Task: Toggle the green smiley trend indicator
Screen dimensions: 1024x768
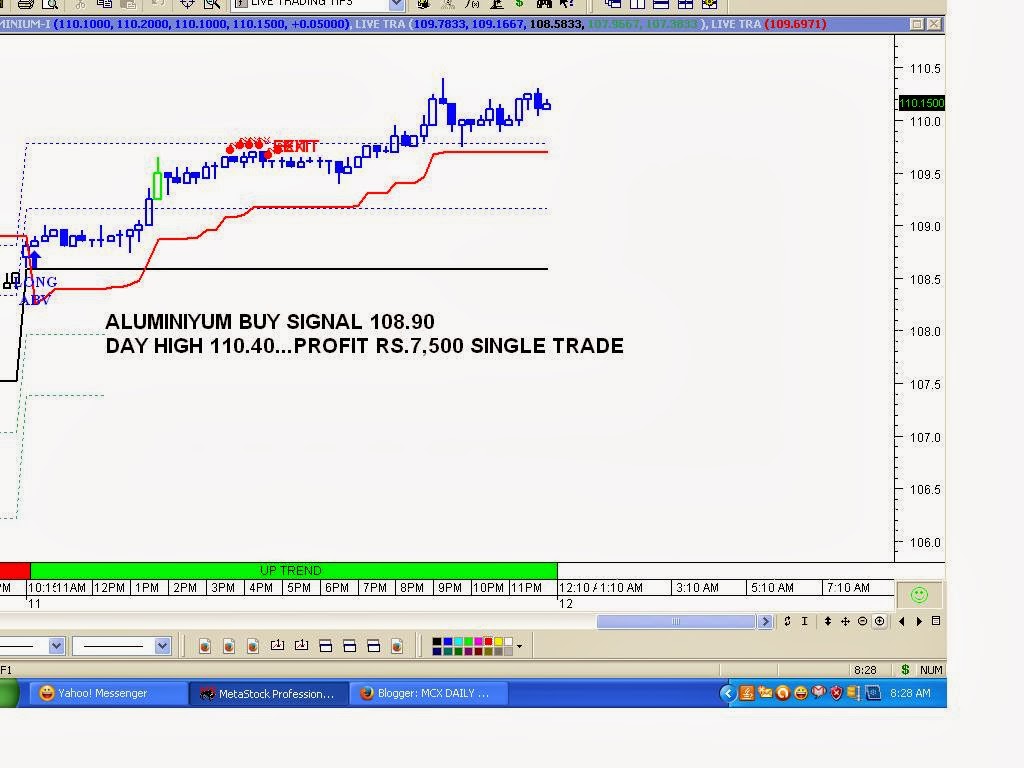Action: tap(918, 594)
